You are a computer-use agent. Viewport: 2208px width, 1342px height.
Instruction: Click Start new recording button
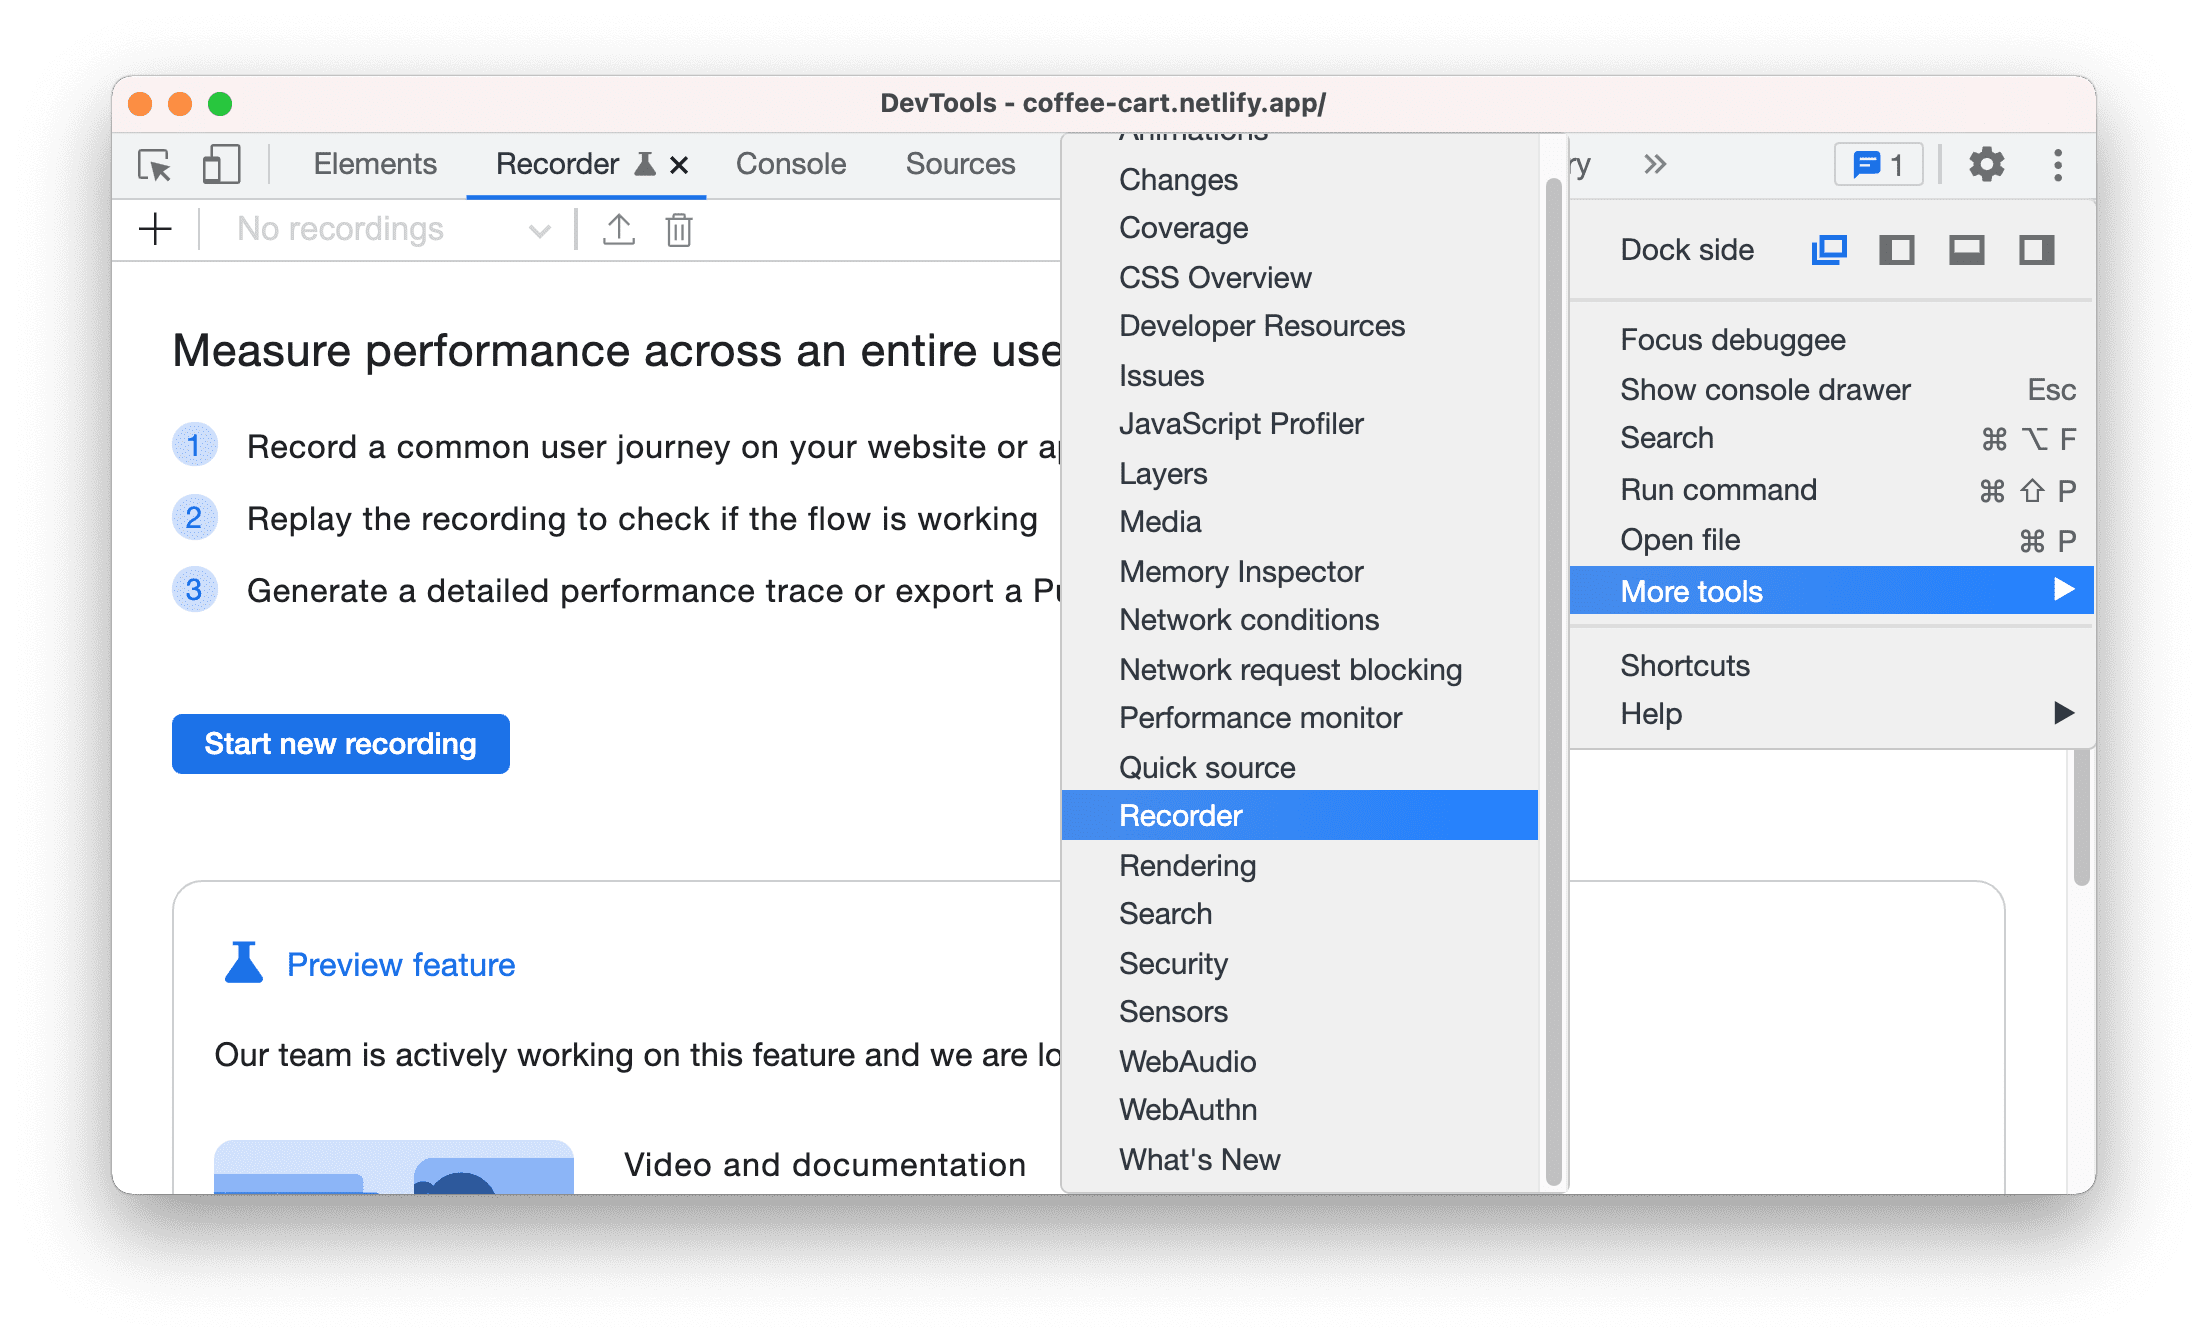(342, 743)
